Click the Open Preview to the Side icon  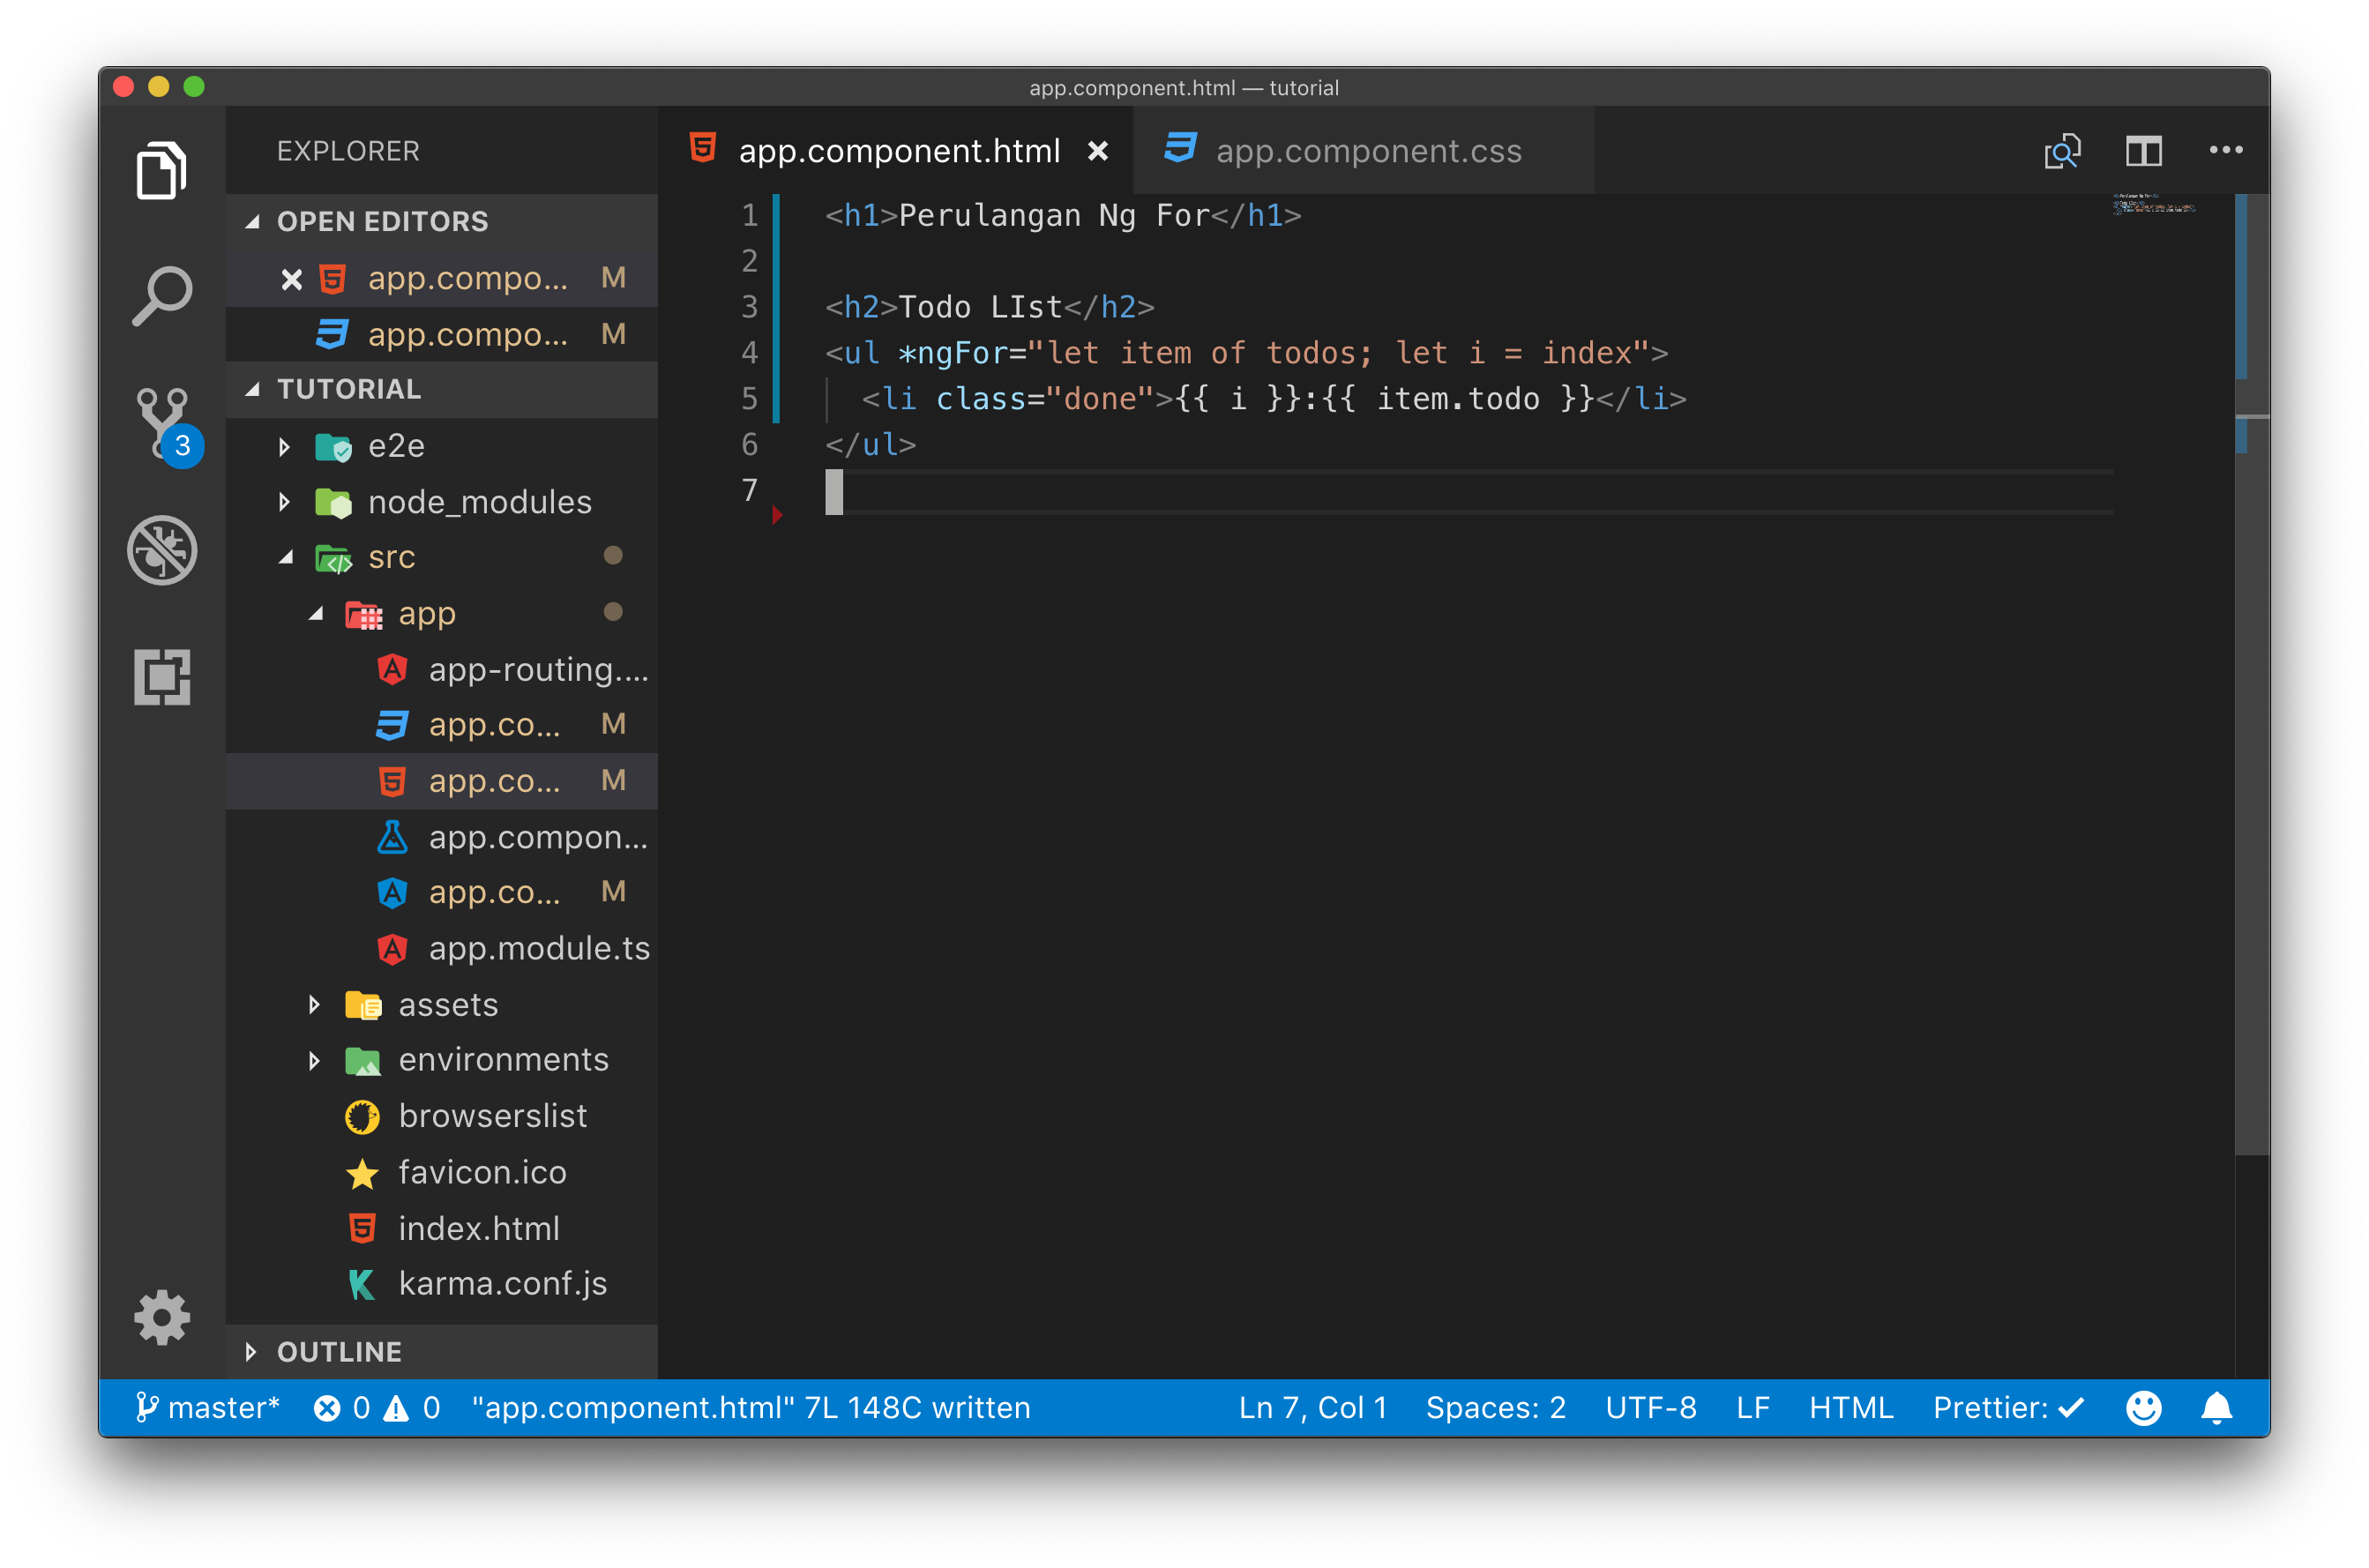click(2062, 151)
